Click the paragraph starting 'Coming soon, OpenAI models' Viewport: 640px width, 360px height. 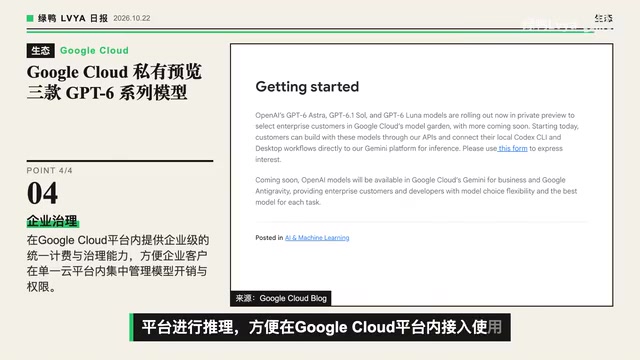click(x=416, y=191)
